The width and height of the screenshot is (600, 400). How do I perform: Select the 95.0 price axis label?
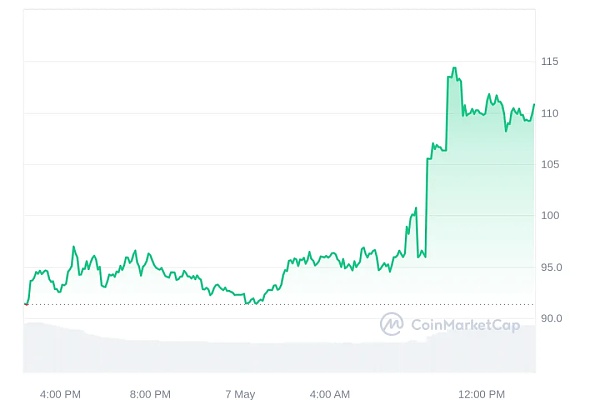[553, 267]
